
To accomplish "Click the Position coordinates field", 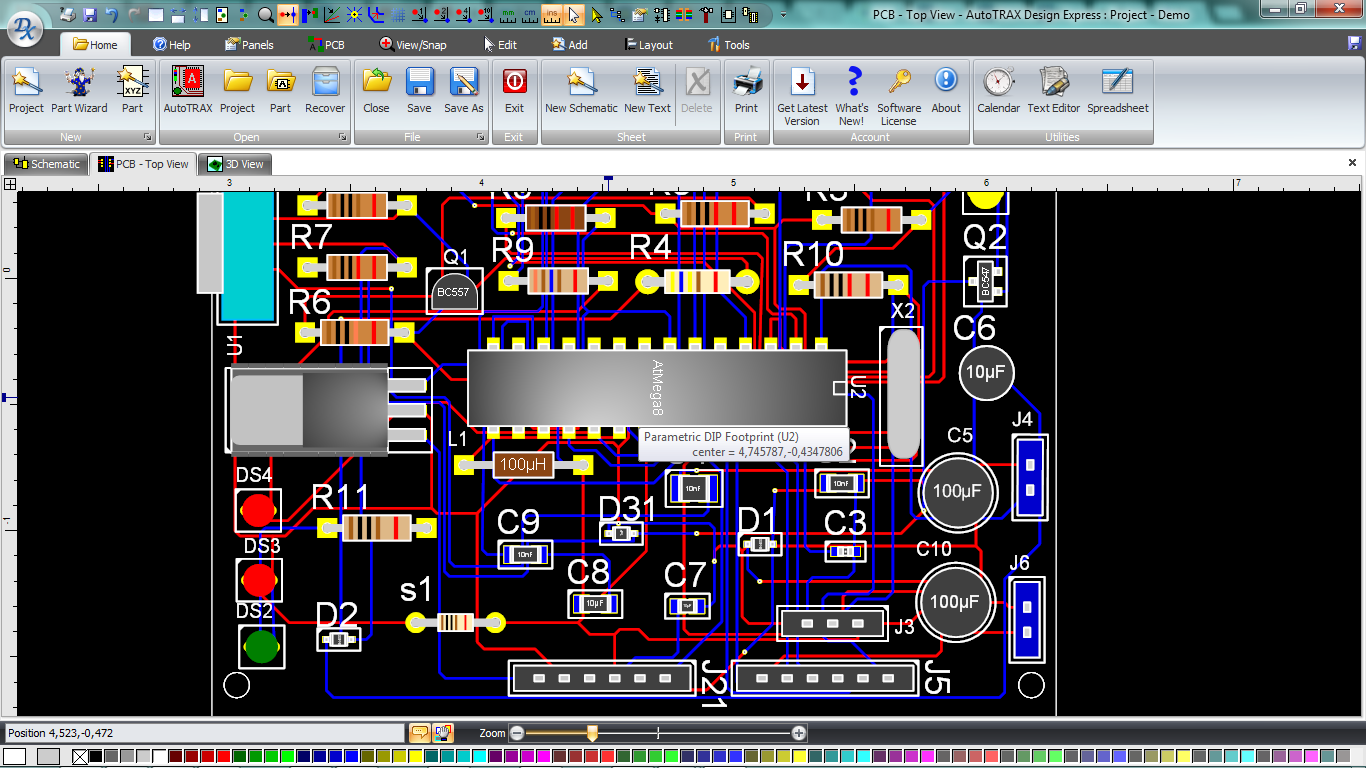I will (x=205, y=733).
